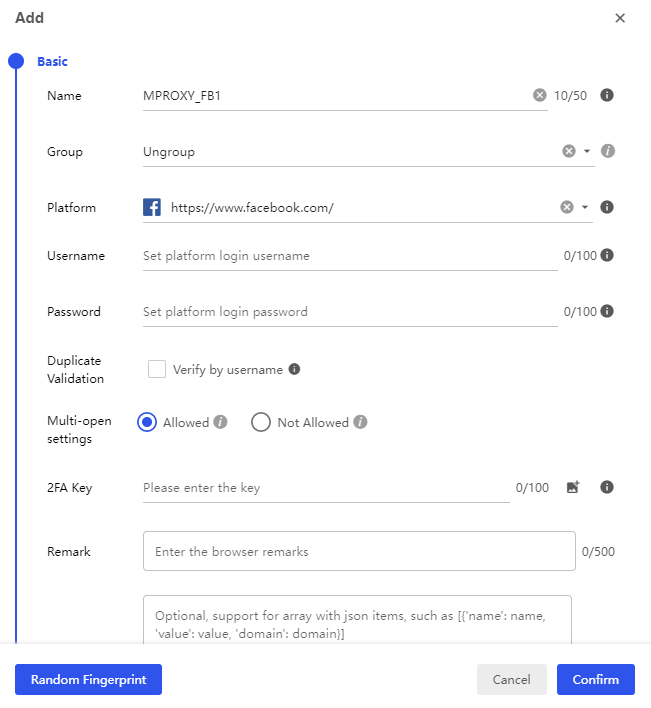Select the Not Allowed radio button
The image size is (651, 708).
click(261, 422)
